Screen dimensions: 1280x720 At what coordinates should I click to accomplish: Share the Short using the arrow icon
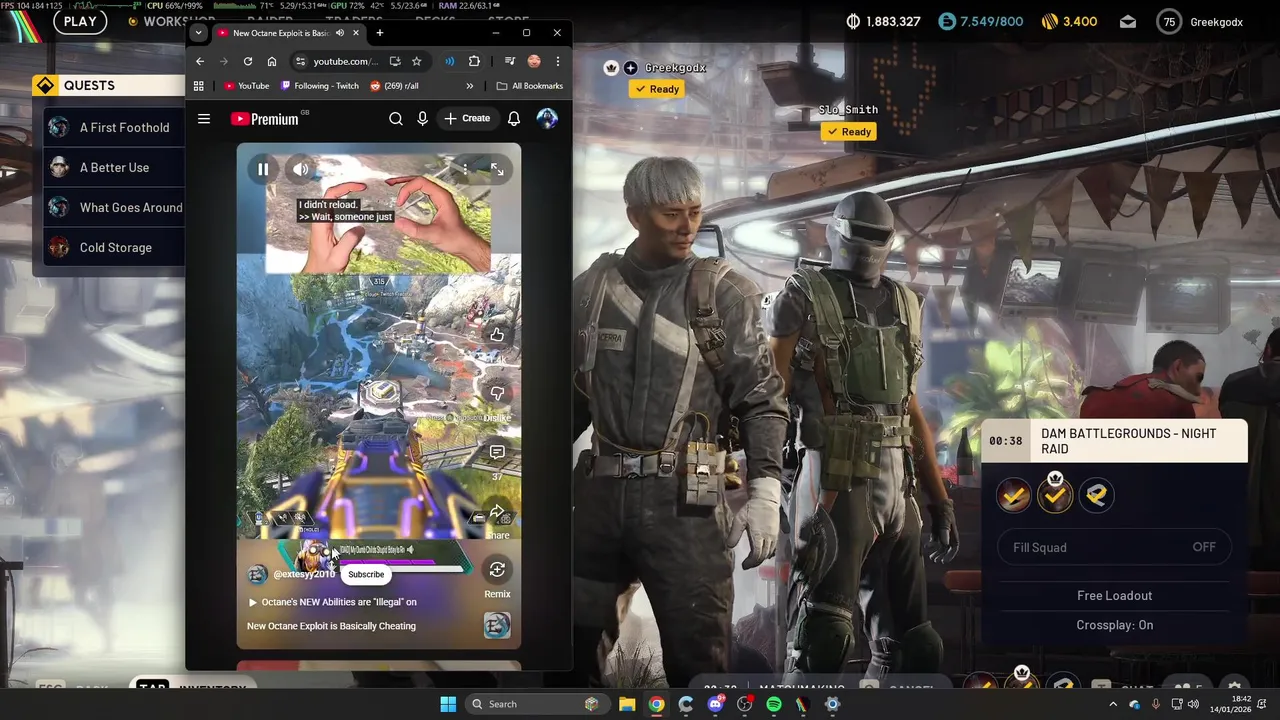tap(497, 512)
